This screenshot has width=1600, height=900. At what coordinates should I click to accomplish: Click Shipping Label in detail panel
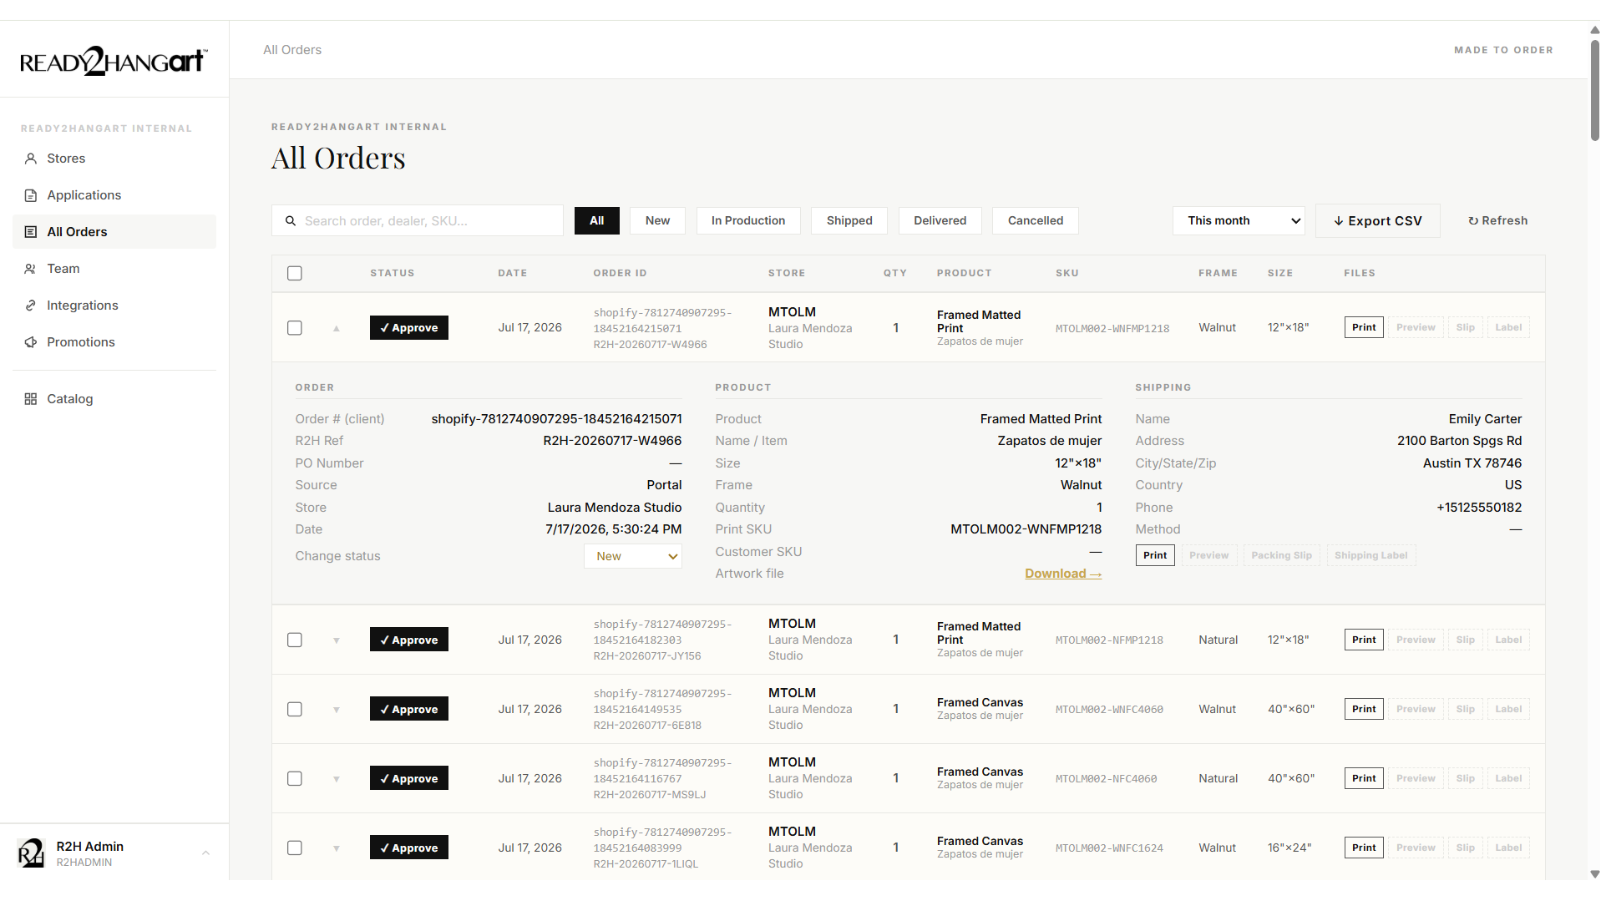click(1371, 556)
